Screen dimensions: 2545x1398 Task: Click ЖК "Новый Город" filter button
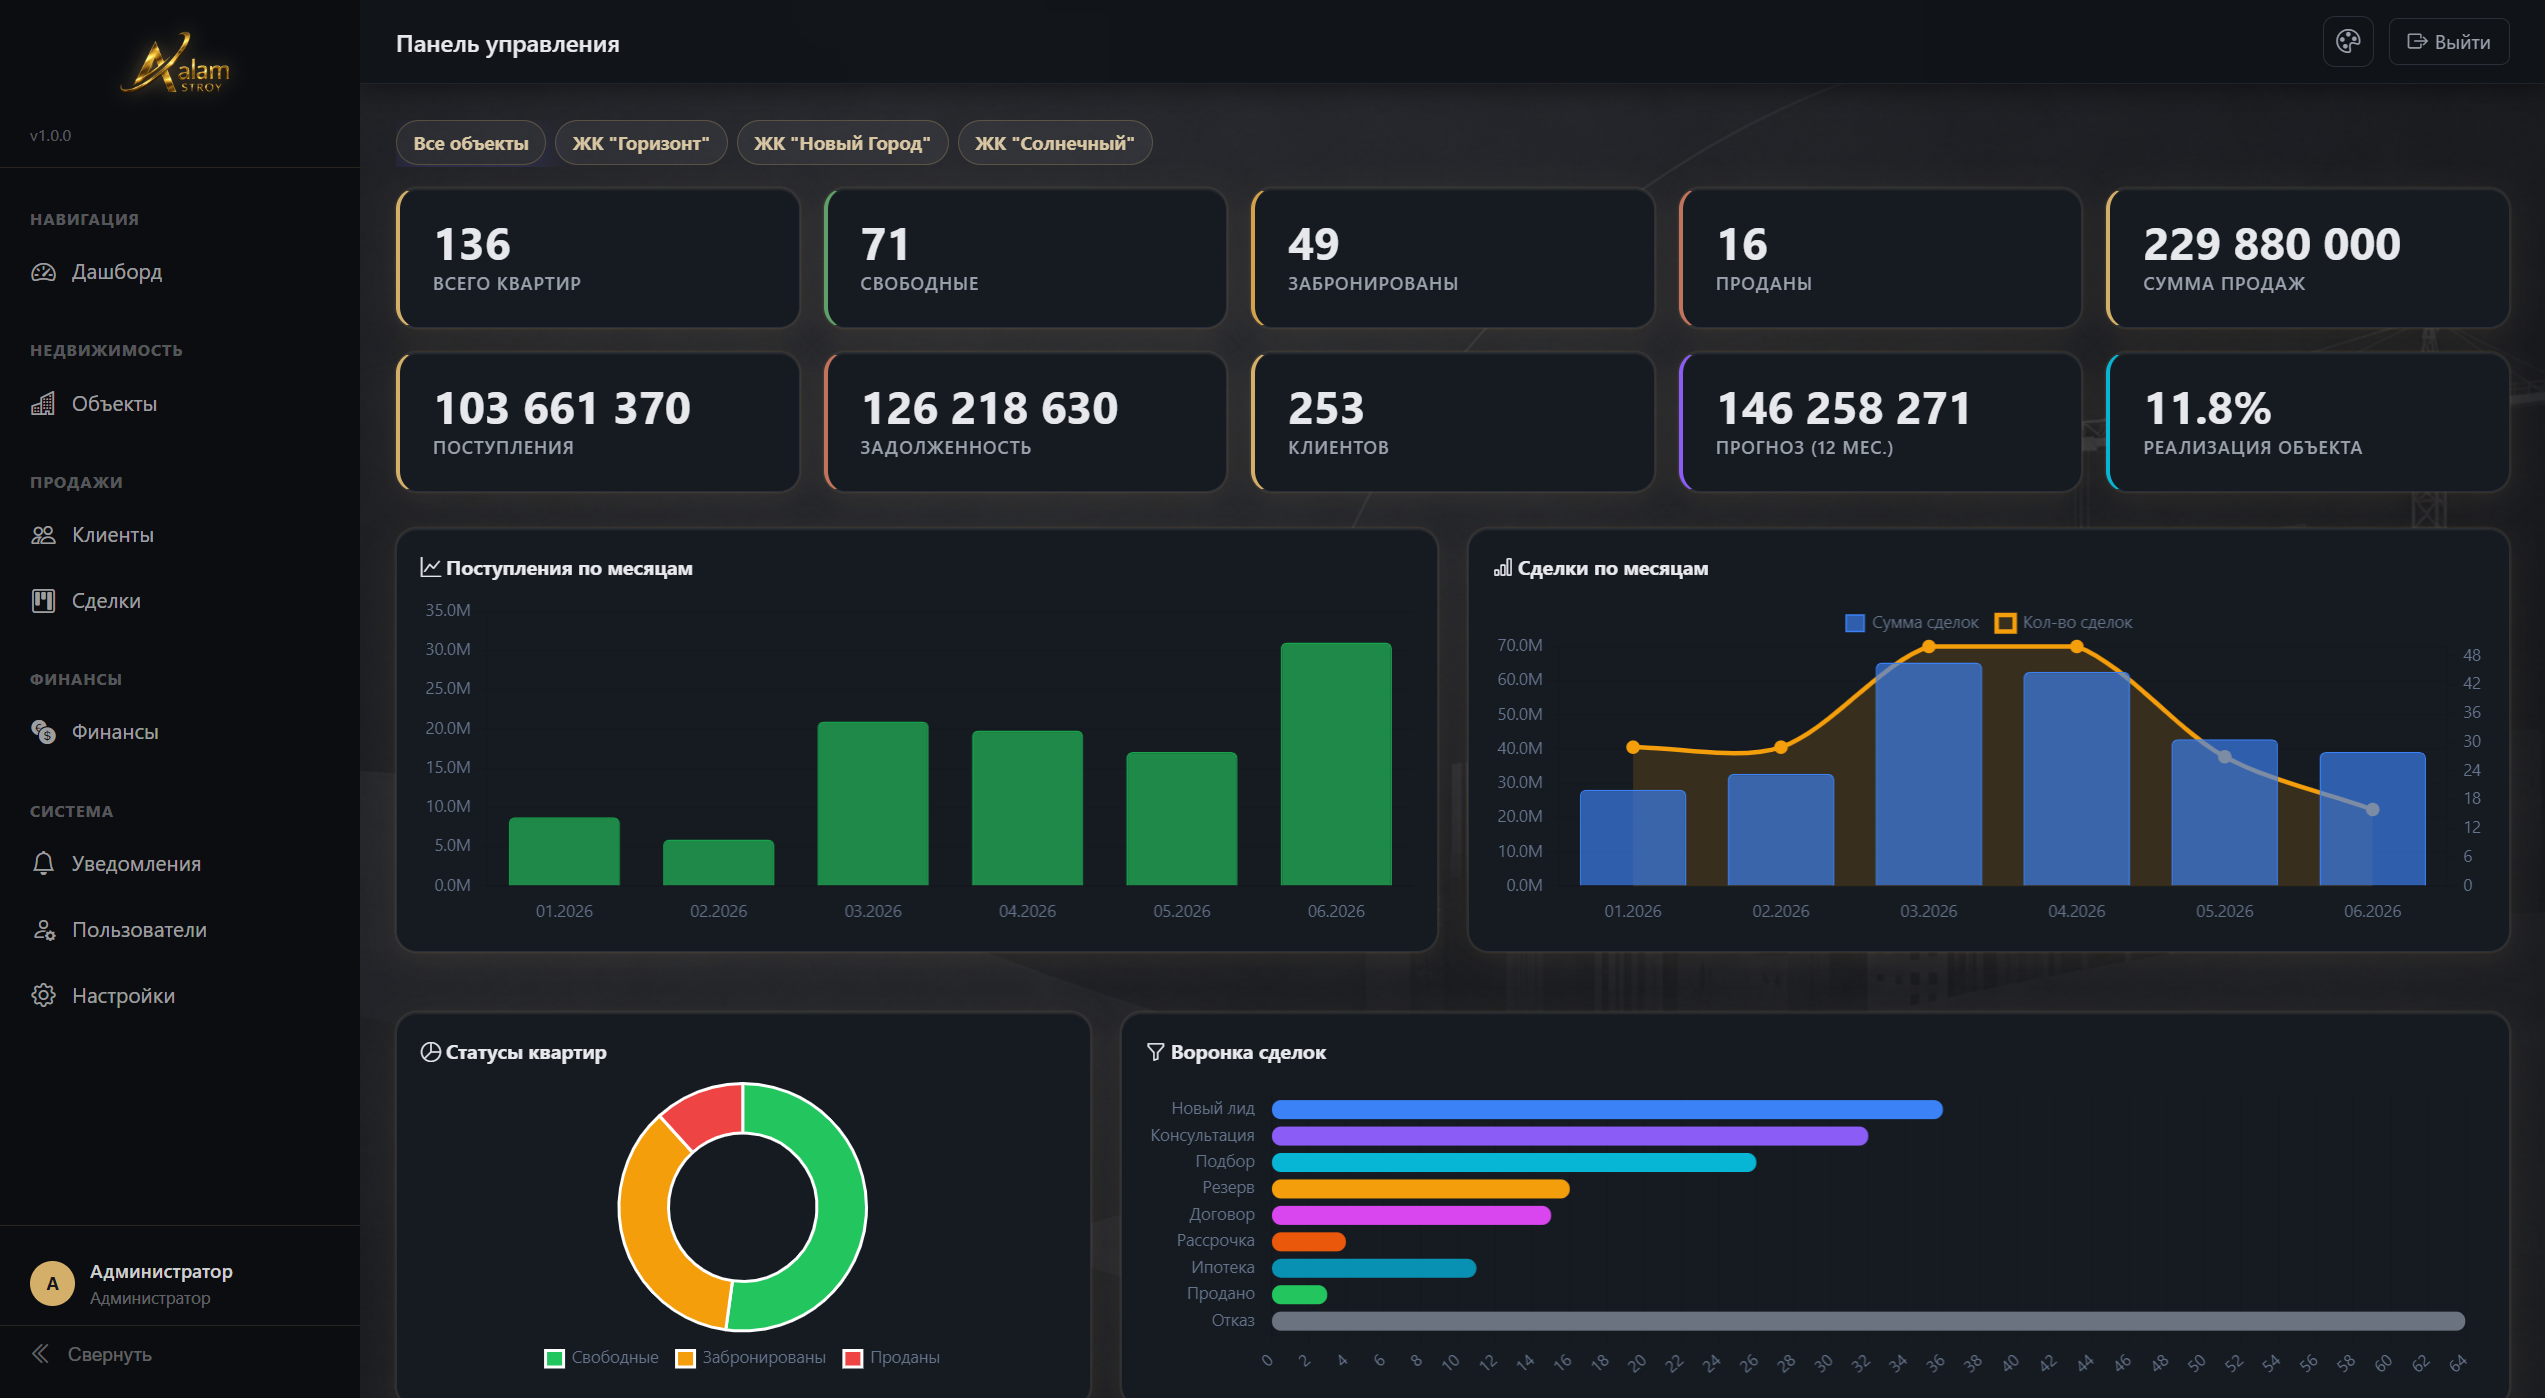(842, 143)
